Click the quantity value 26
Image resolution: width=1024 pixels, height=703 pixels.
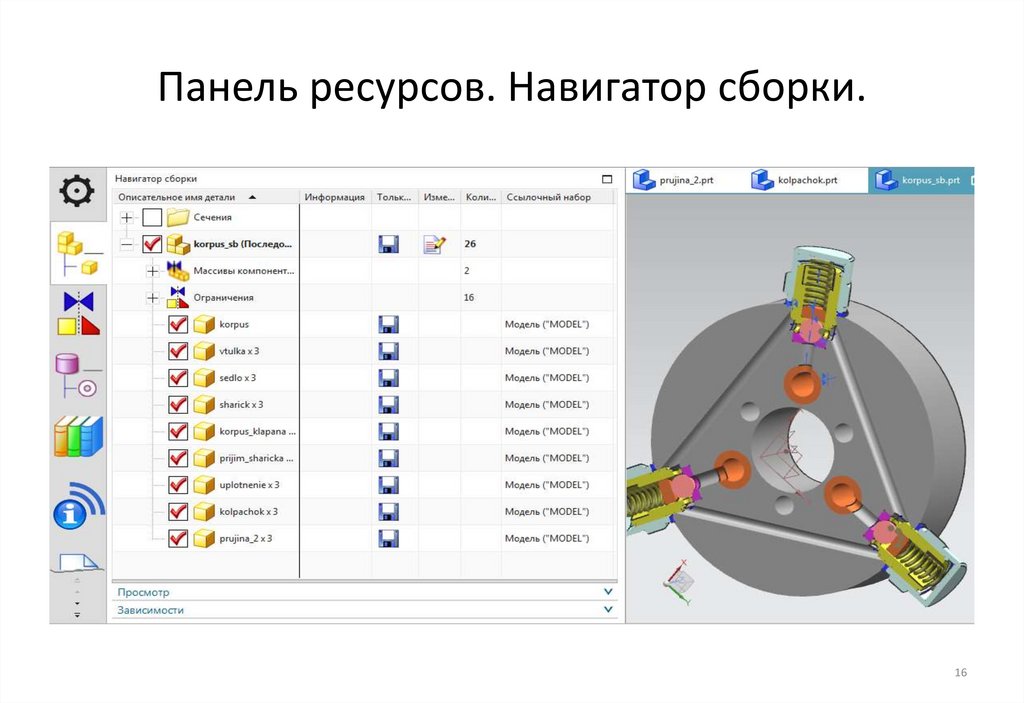click(470, 244)
